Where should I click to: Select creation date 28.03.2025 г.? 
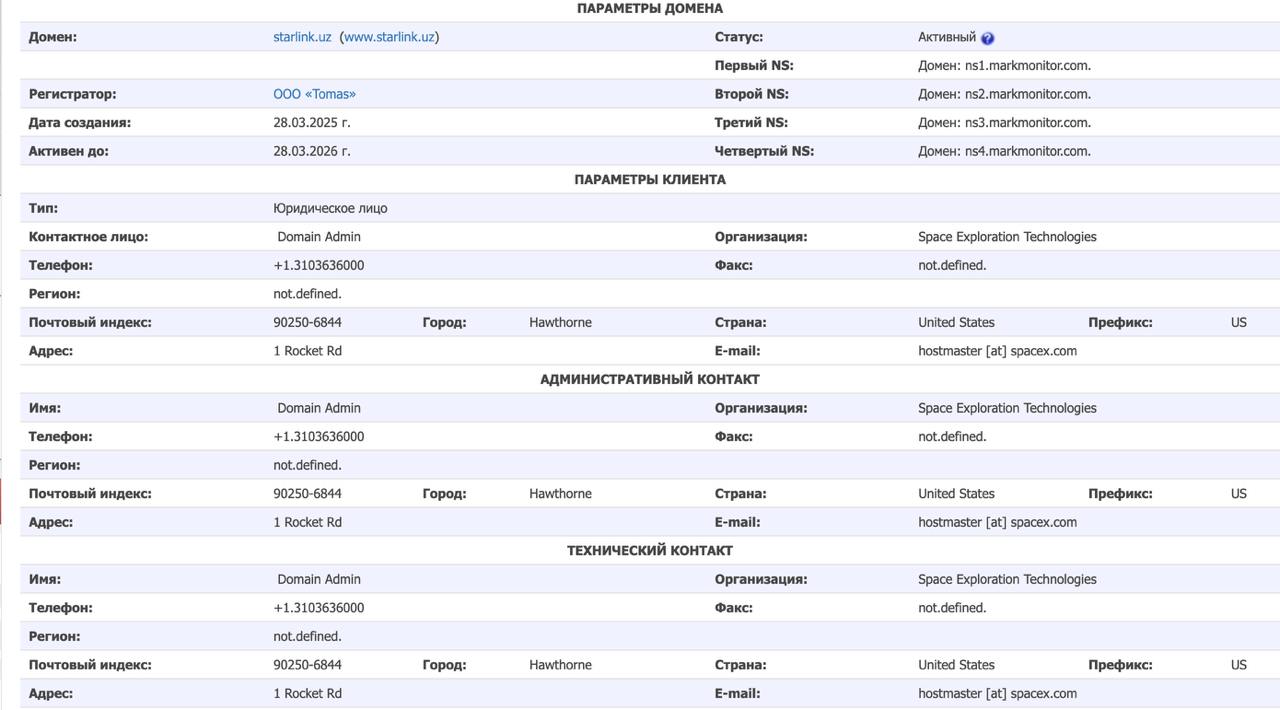(312, 123)
